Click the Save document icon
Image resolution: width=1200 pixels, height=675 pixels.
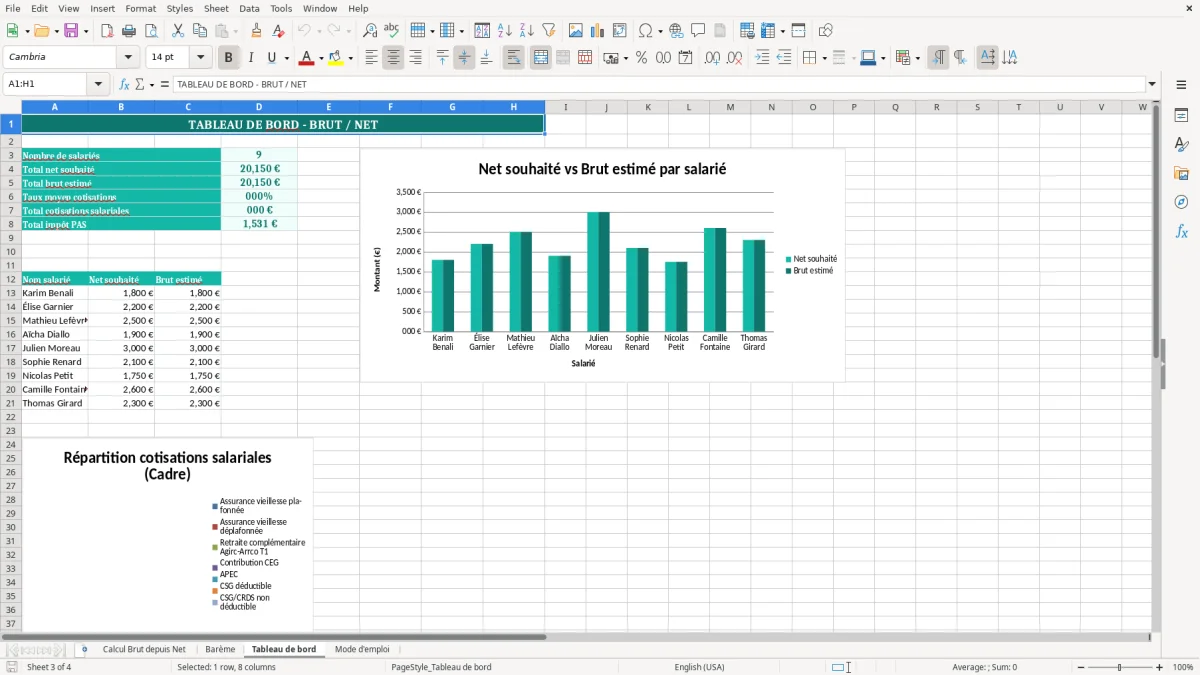tap(71, 31)
